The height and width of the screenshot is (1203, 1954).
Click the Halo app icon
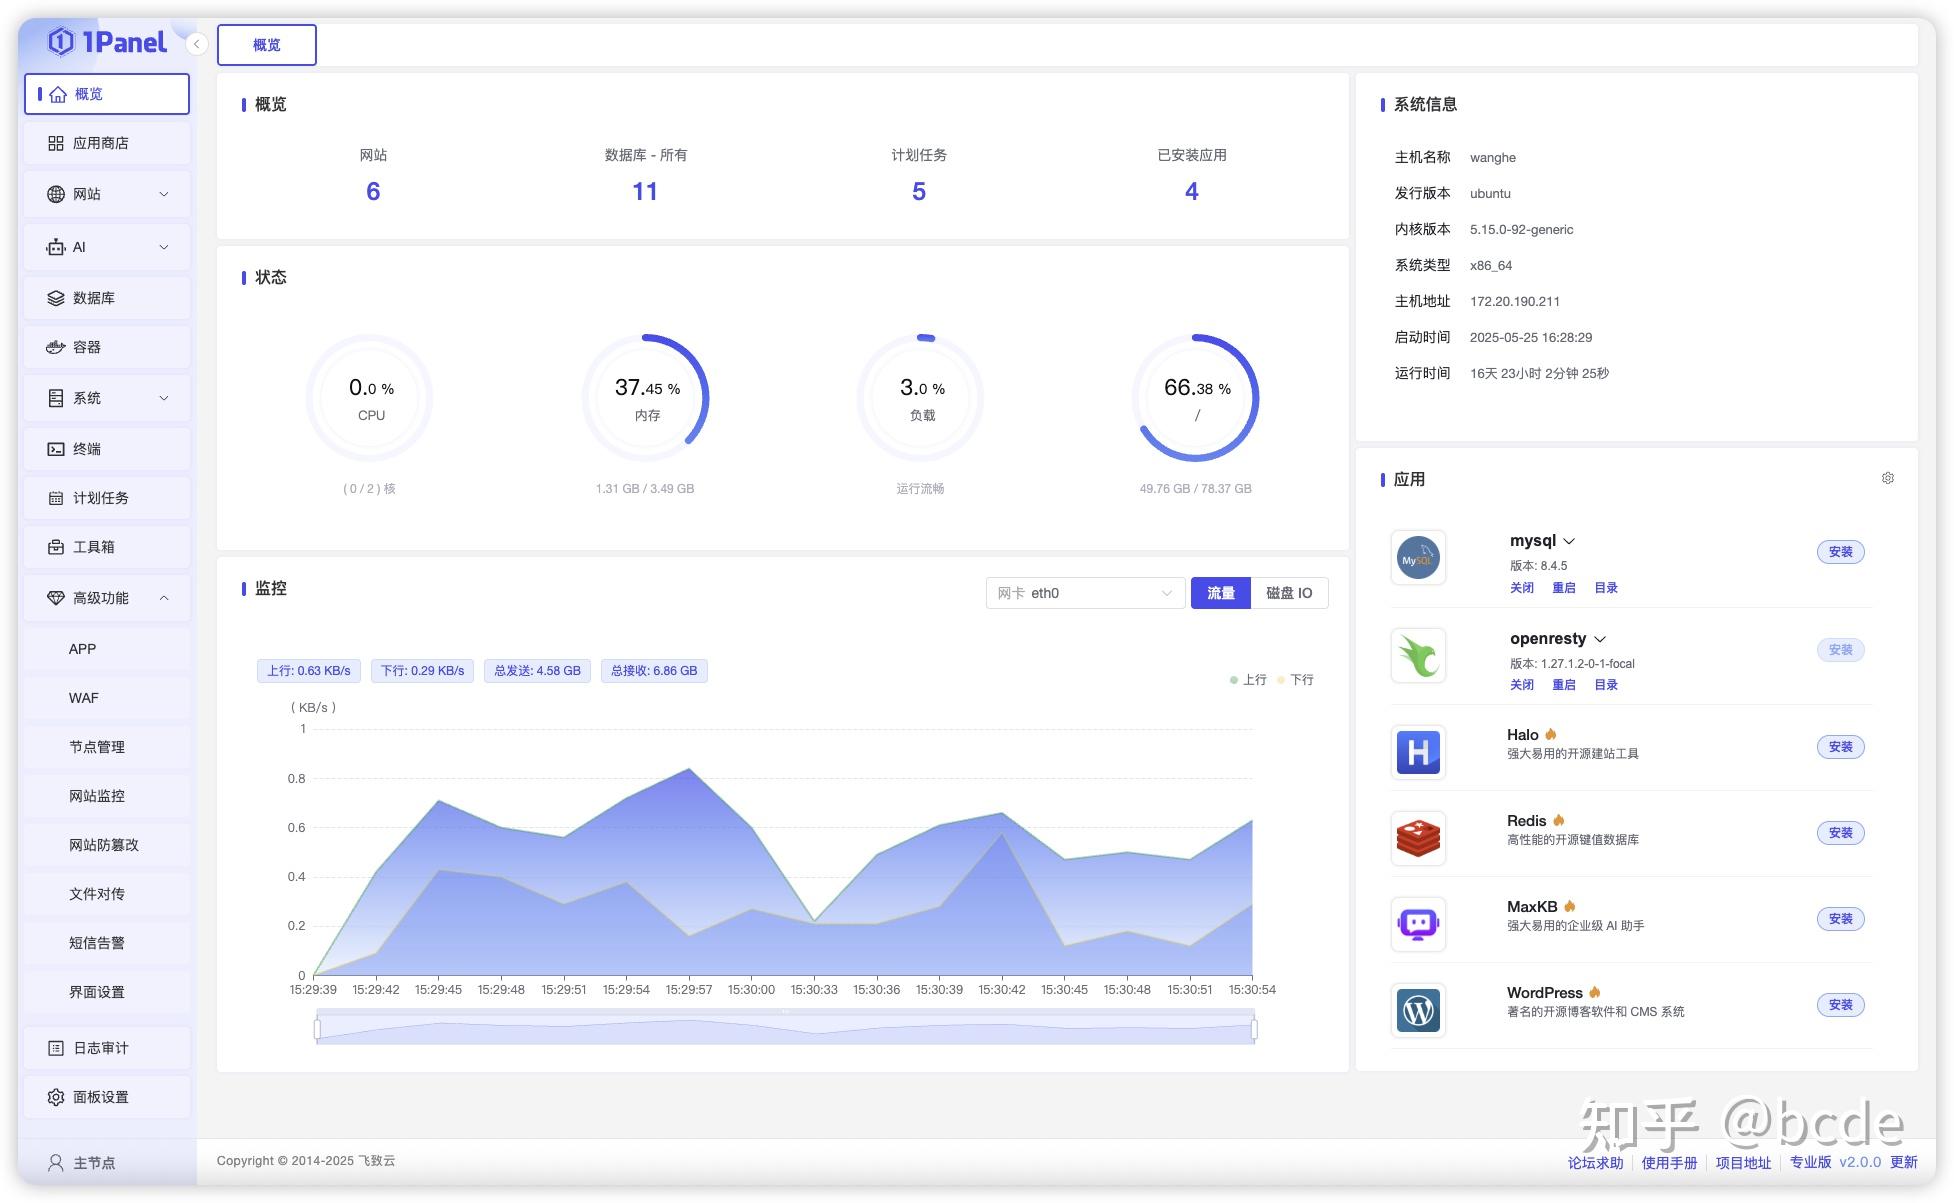1417,751
